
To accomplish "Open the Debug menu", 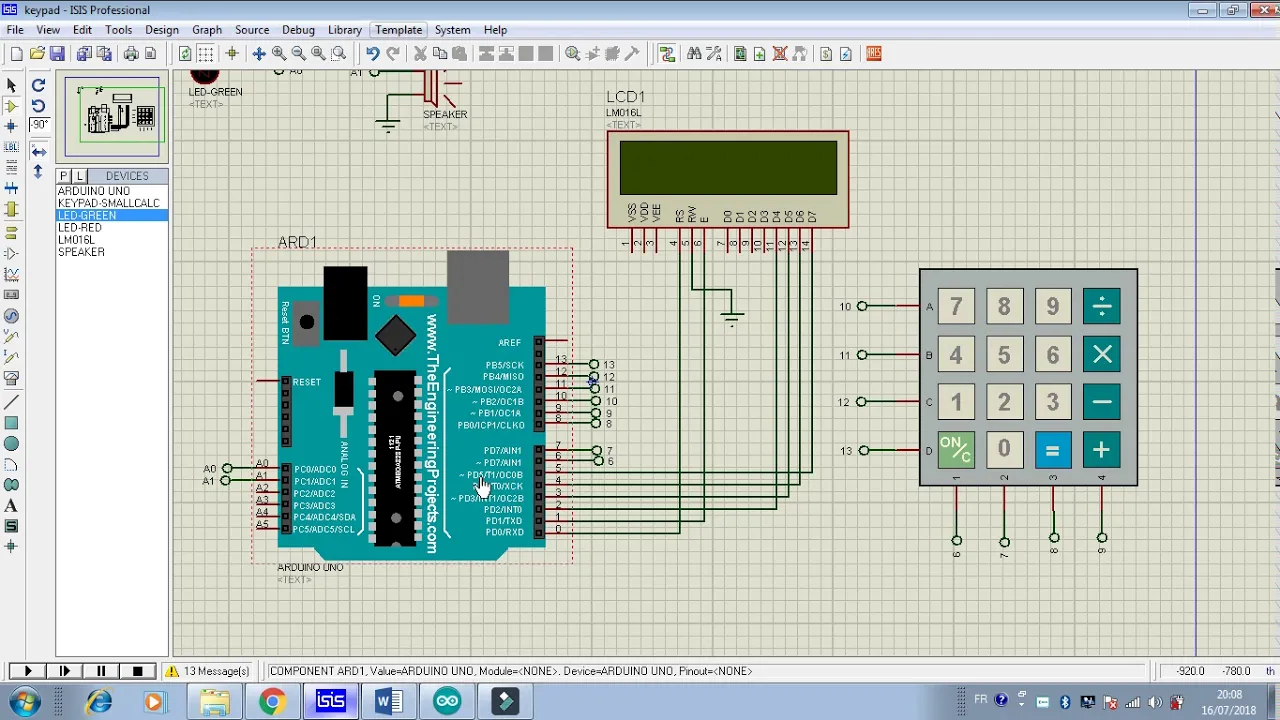I will [x=298, y=30].
